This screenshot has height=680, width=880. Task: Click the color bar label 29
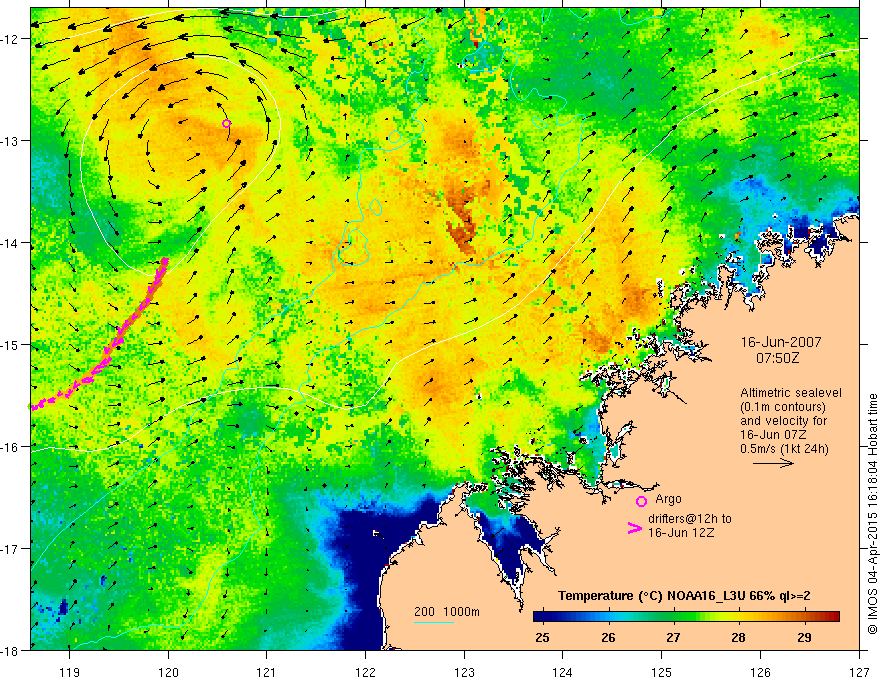804,637
